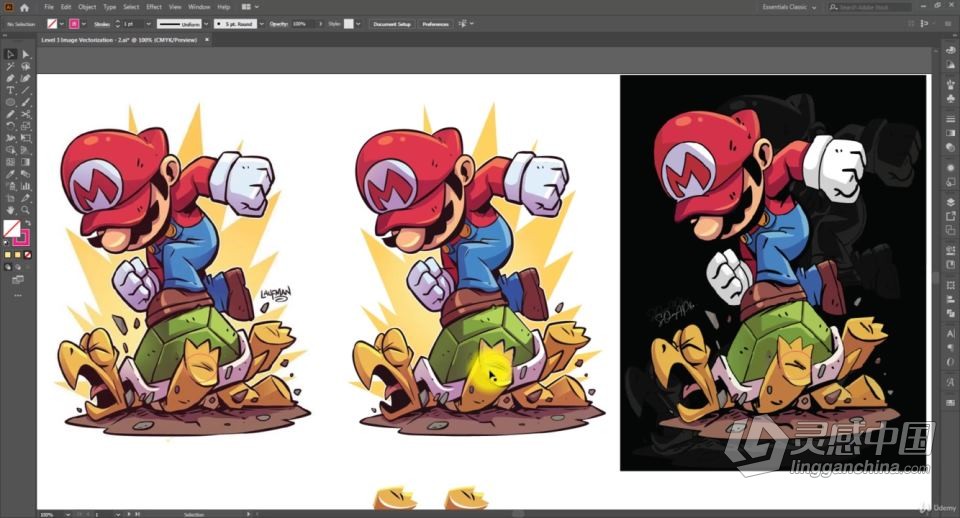Open the Layers panel icon

pyautogui.click(x=950, y=202)
